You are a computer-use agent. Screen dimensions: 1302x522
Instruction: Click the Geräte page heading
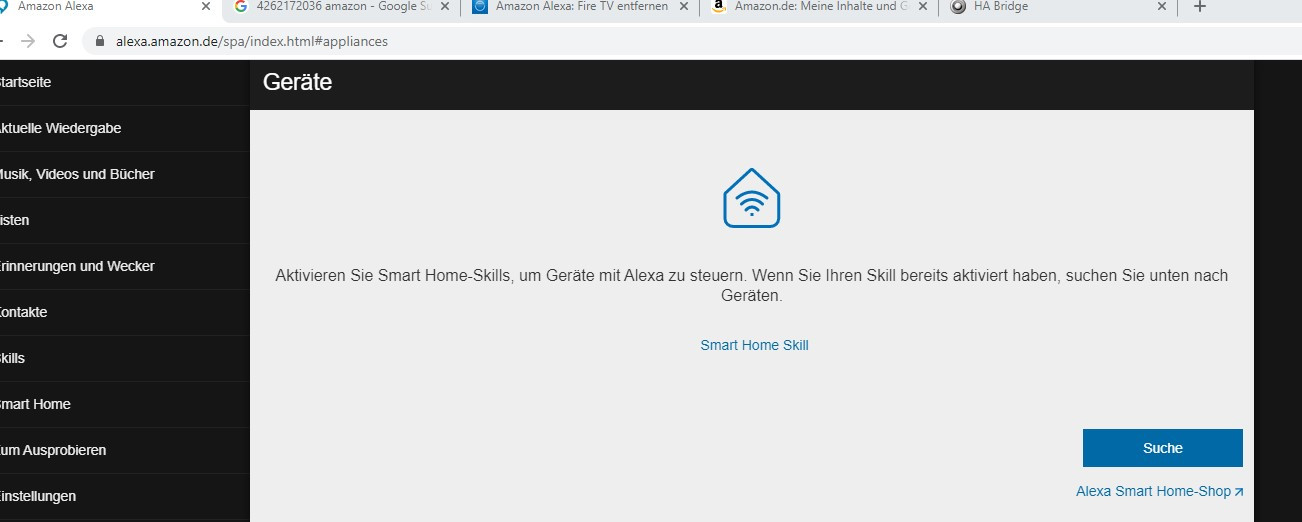297,83
